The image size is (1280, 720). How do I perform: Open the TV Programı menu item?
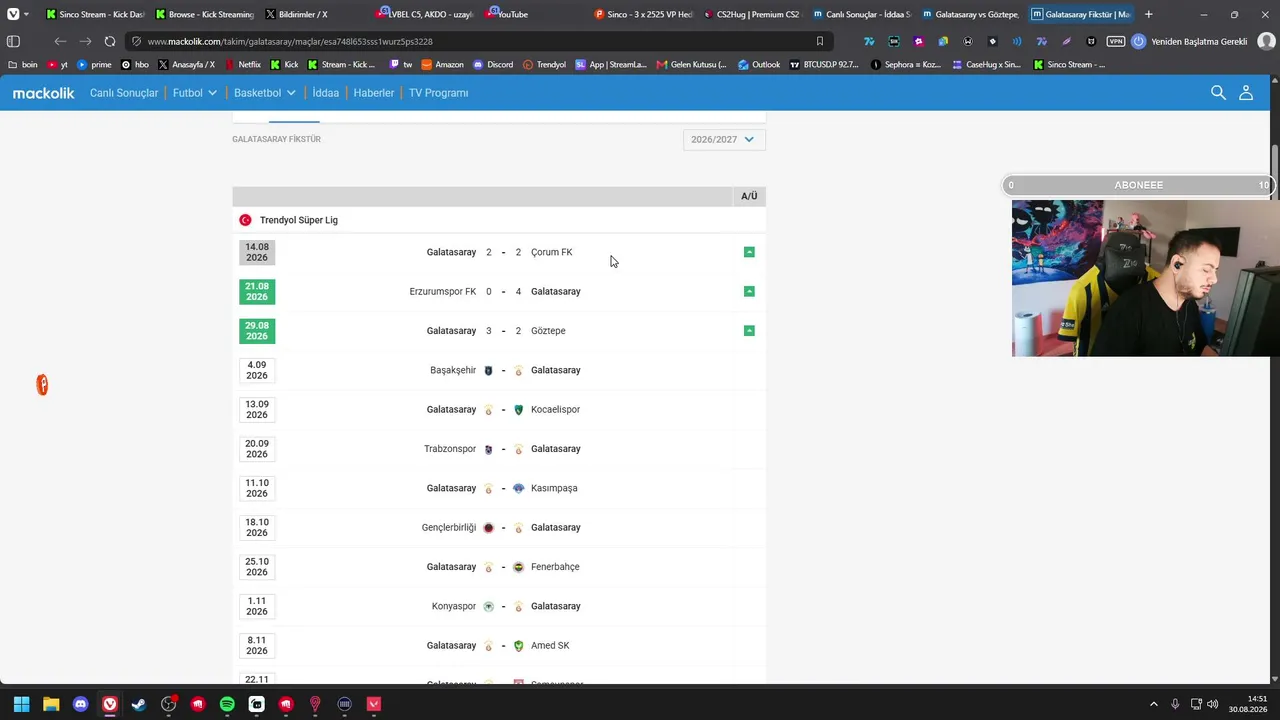tap(438, 93)
